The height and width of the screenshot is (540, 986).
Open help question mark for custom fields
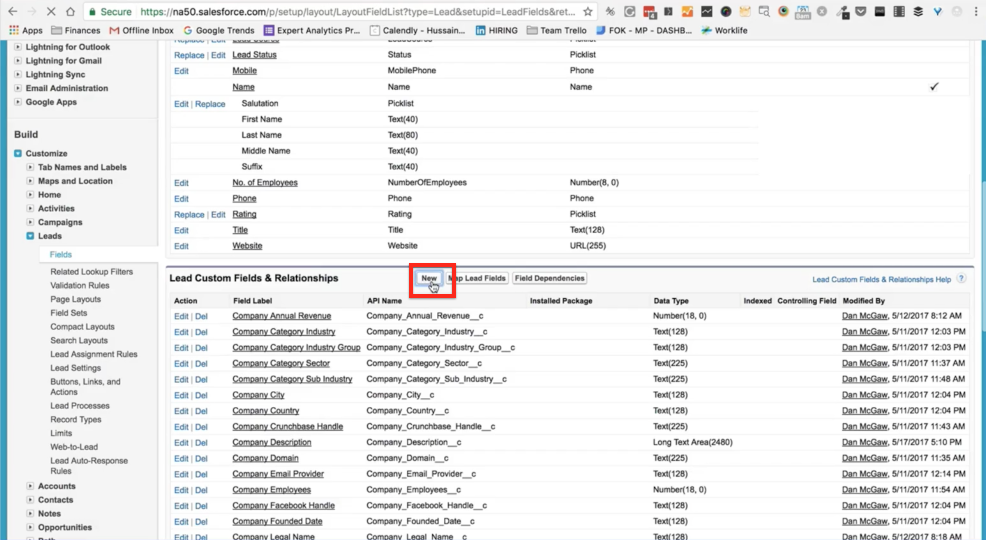pos(961,278)
